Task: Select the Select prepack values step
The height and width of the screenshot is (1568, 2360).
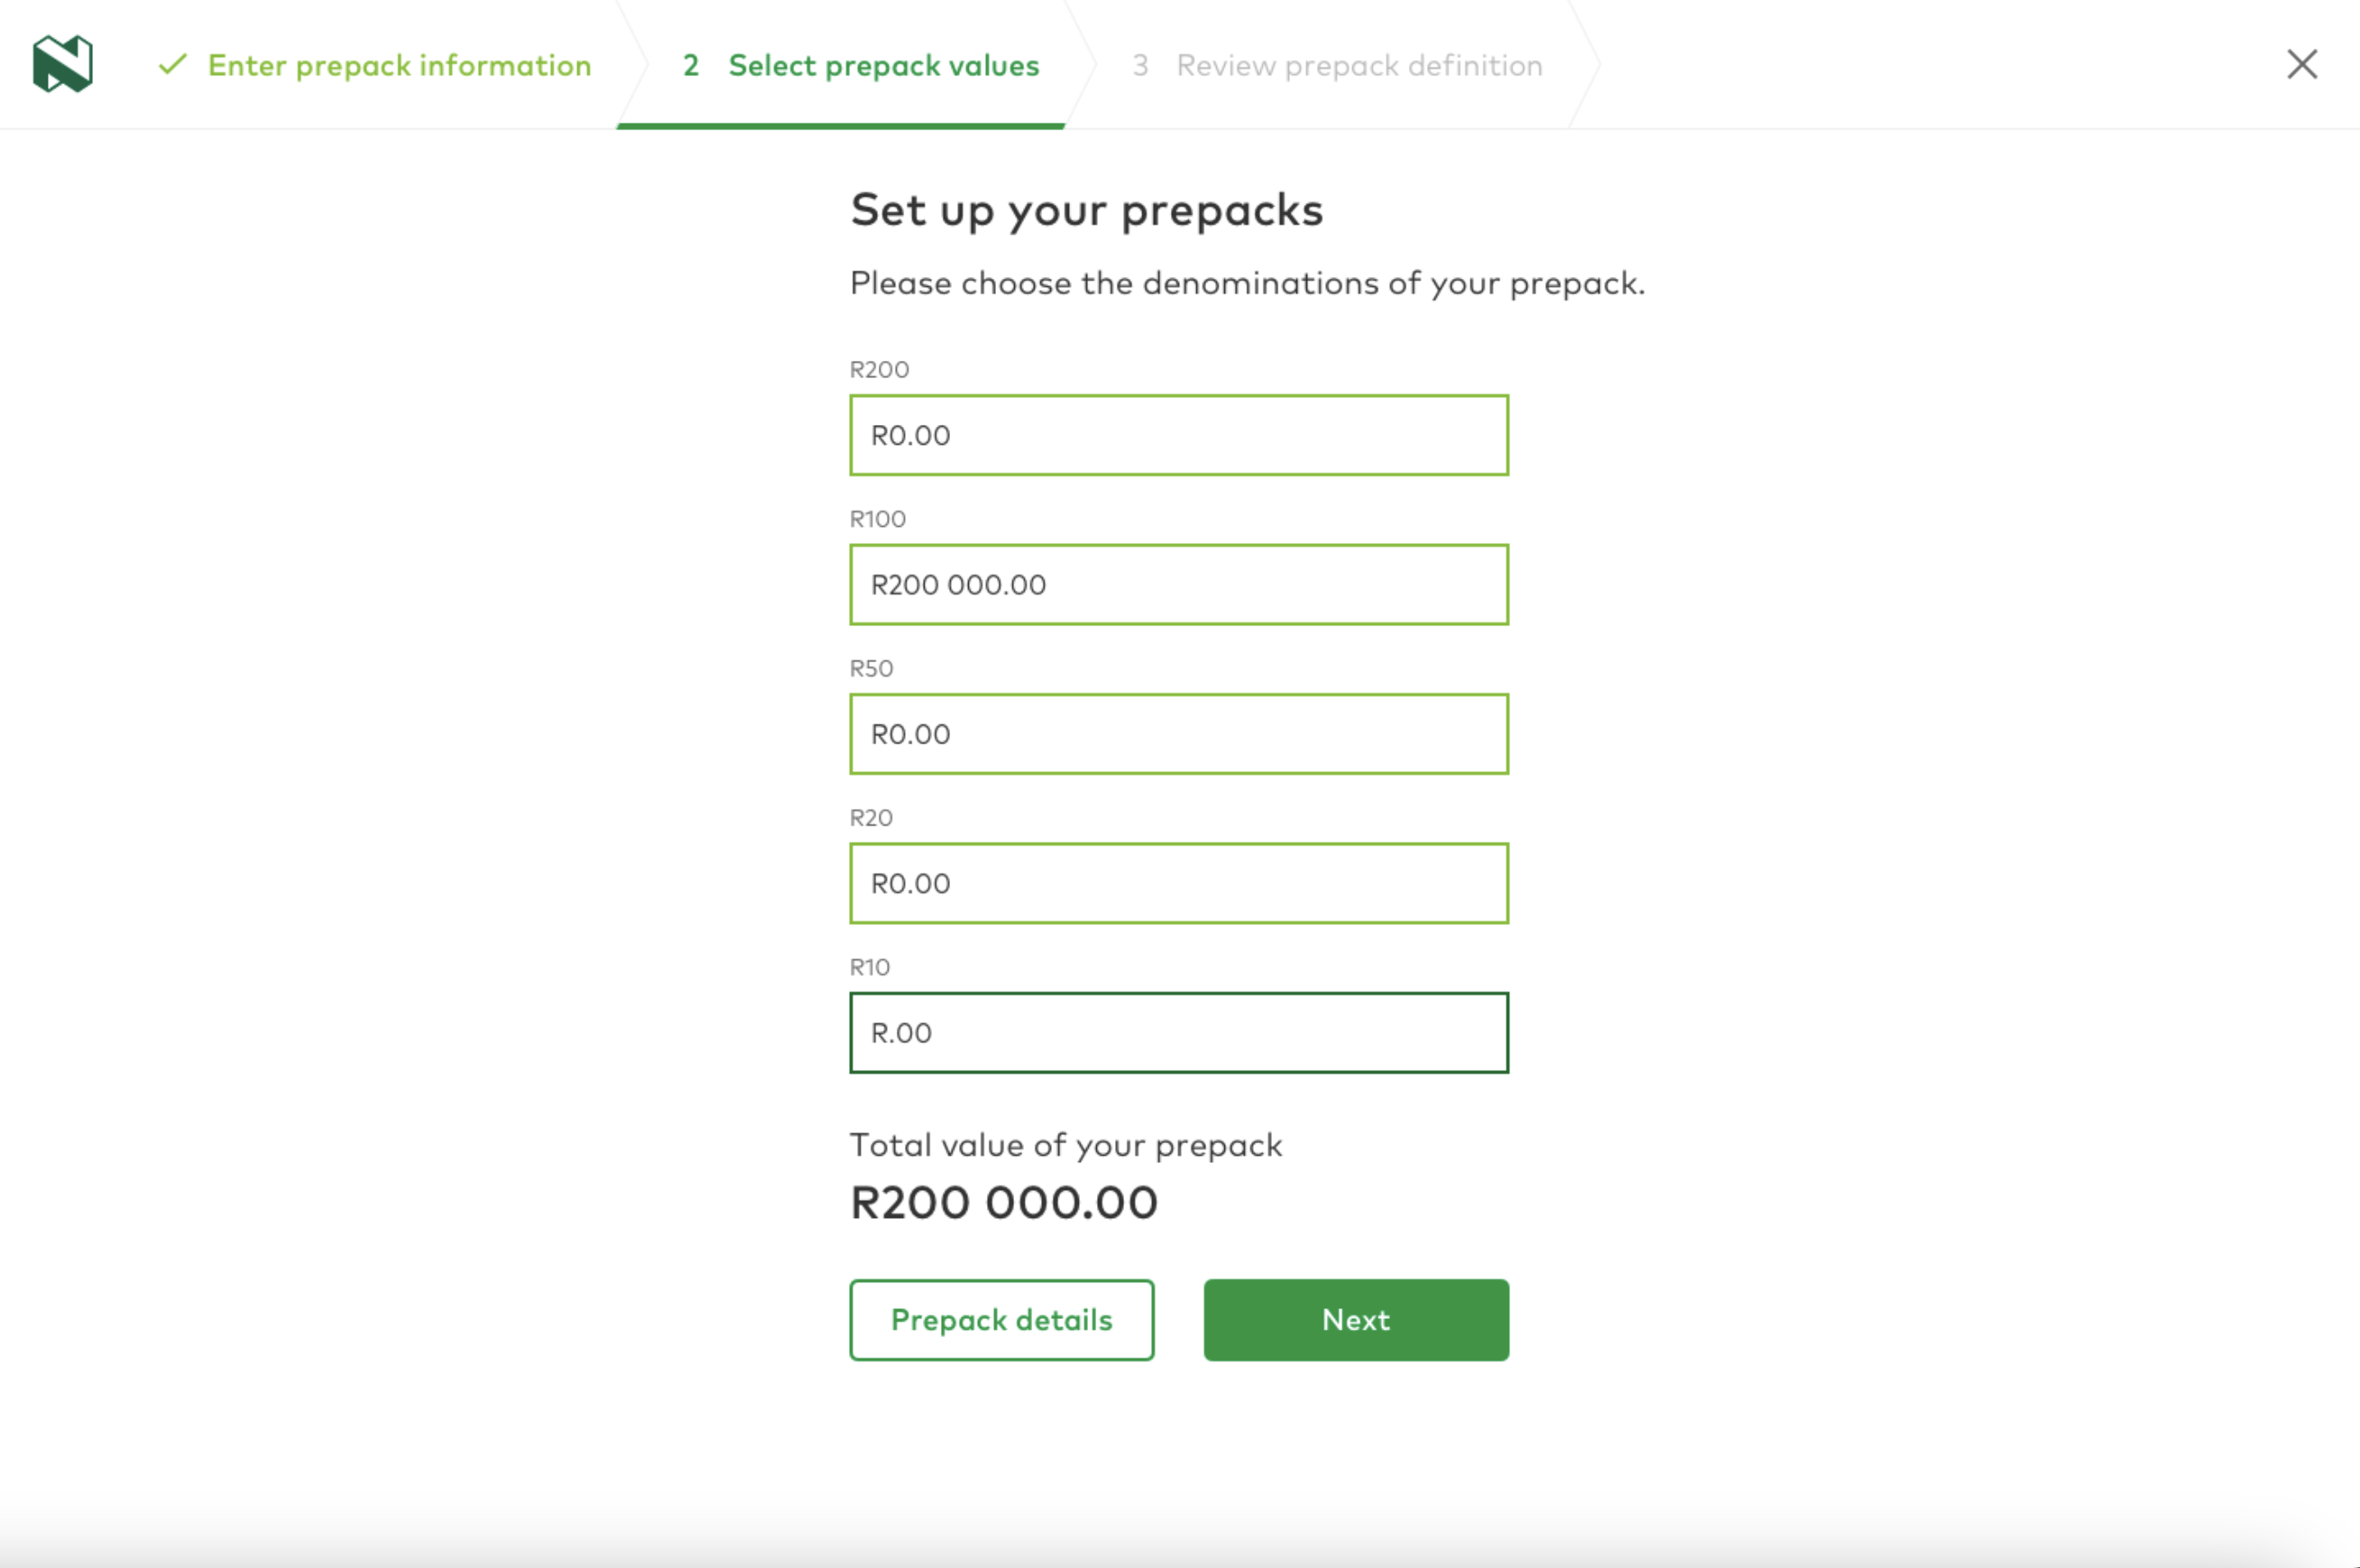Action: tap(883, 66)
